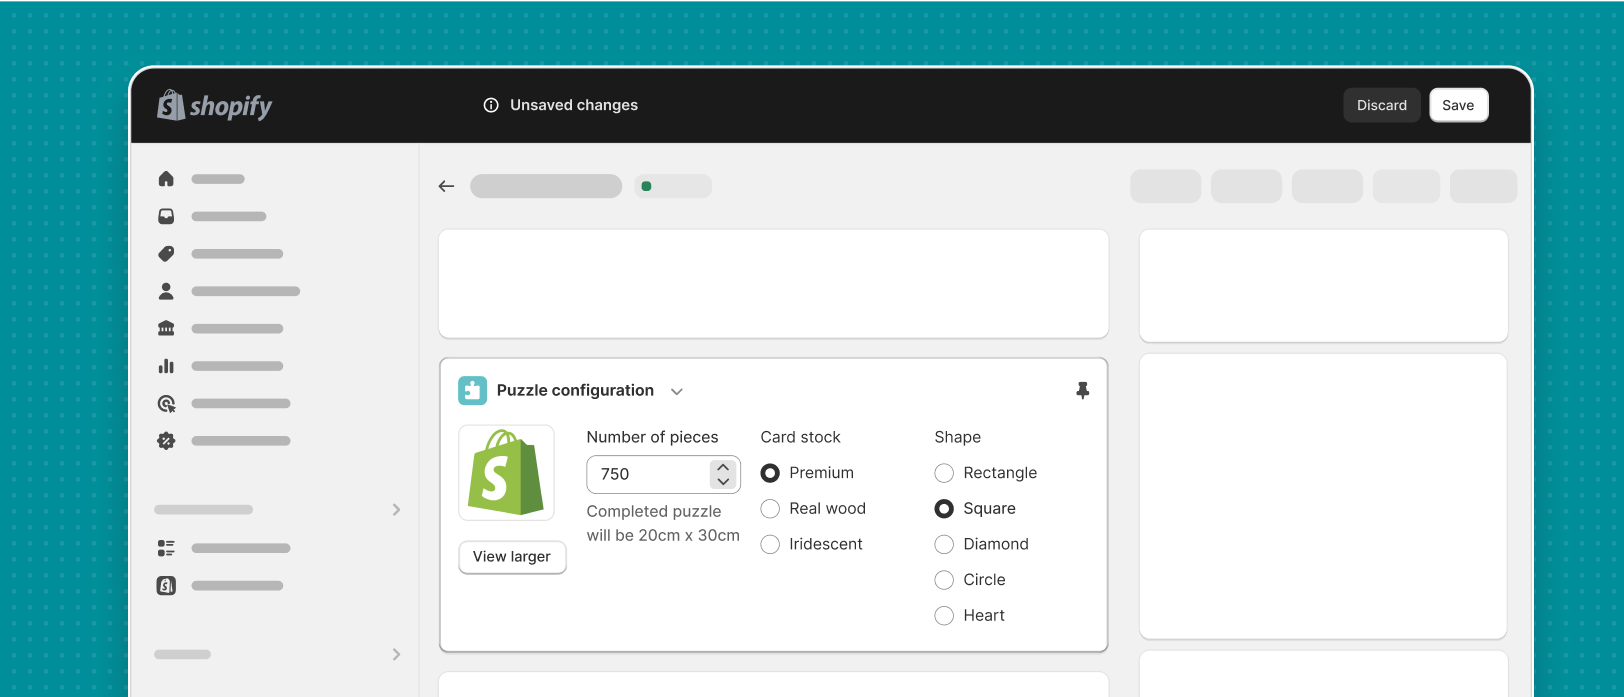
Task: Click the Unsaved changes text
Action: click(574, 105)
